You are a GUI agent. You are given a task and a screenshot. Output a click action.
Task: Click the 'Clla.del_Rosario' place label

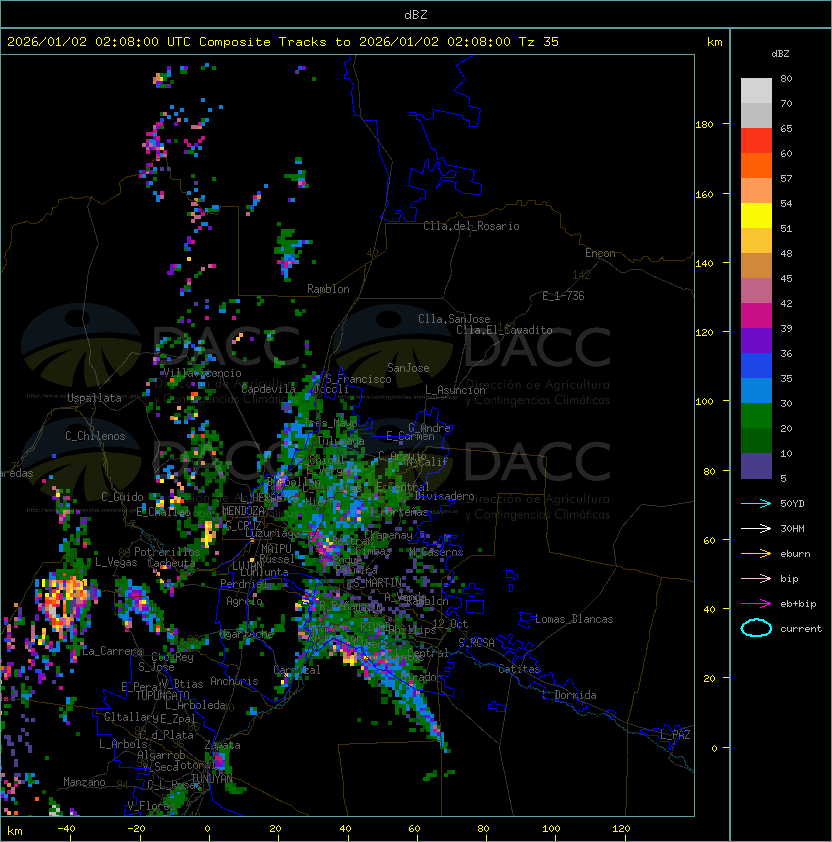471,226
